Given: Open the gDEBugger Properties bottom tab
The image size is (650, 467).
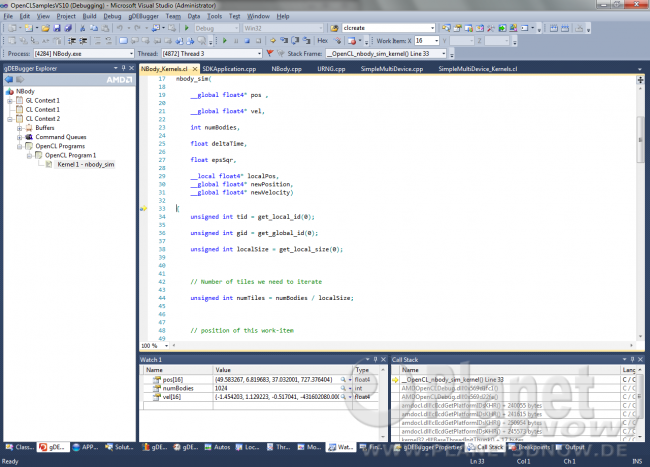Looking at the screenshot, I should click(x=428, y=447).
